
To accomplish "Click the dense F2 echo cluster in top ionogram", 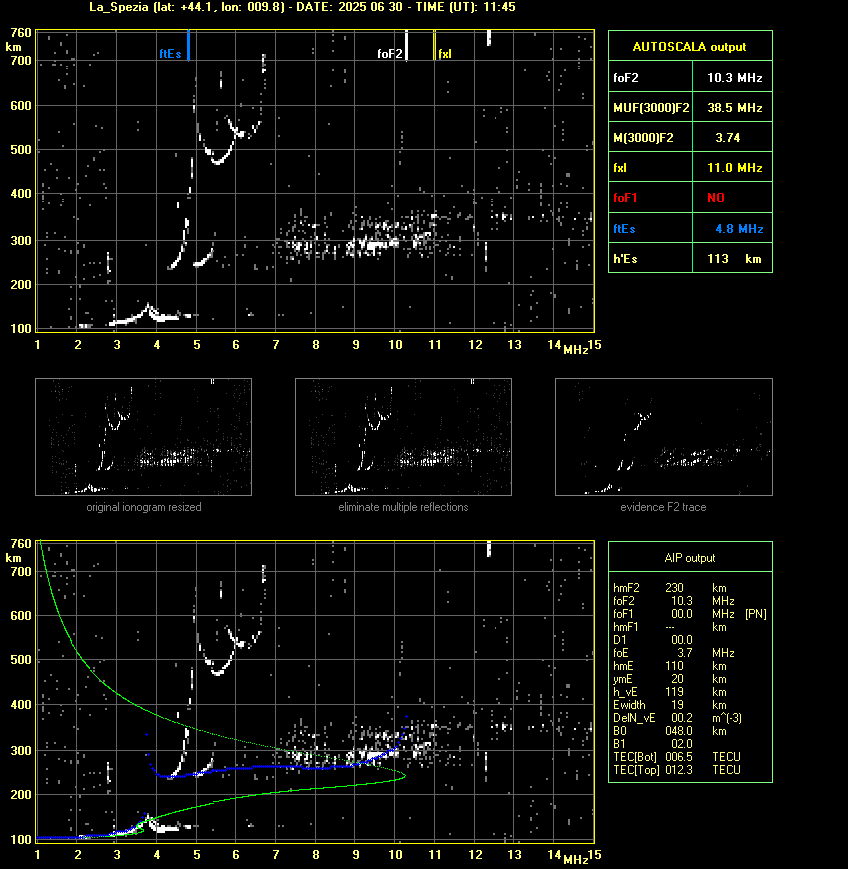I will tap(371, 244).
